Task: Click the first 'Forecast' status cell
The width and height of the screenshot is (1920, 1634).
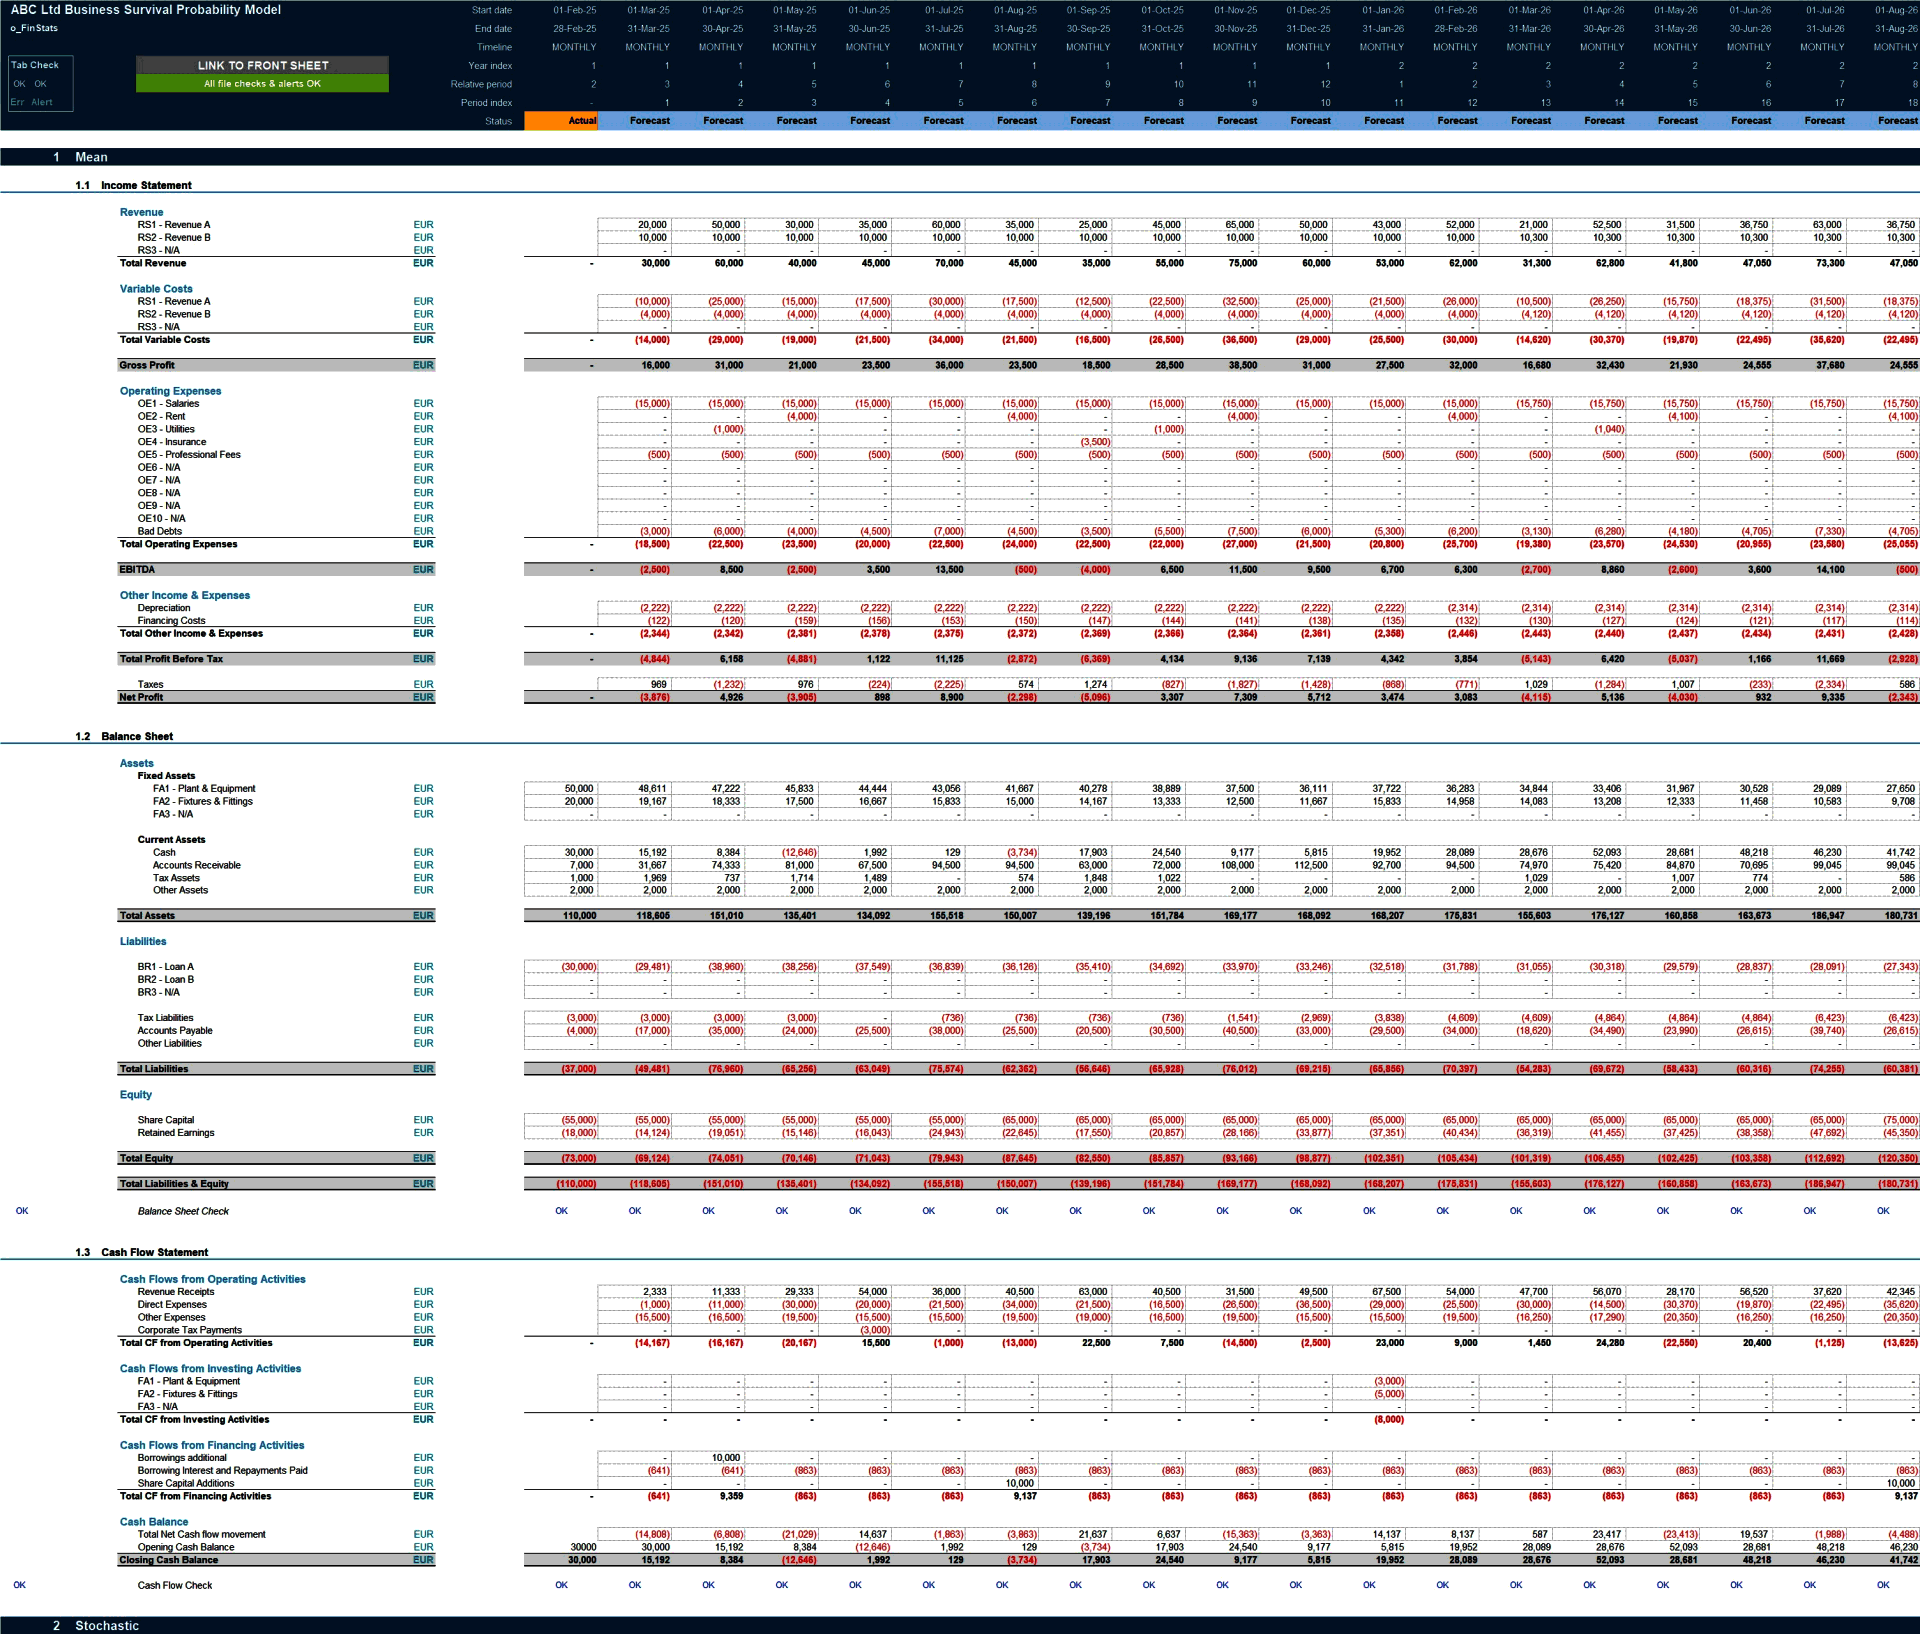Action: (x=649, y=121)
